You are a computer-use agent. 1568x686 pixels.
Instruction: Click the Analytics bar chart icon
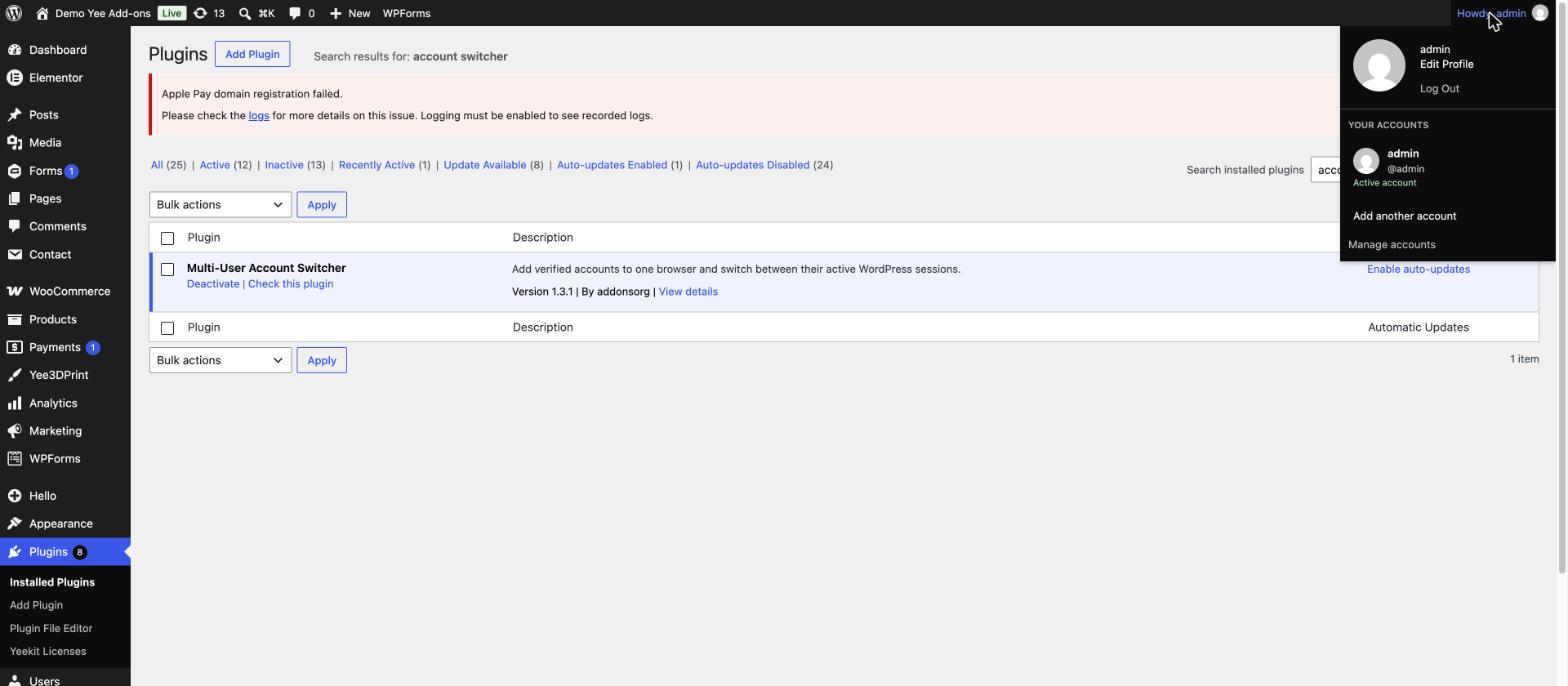click(14, 403)
